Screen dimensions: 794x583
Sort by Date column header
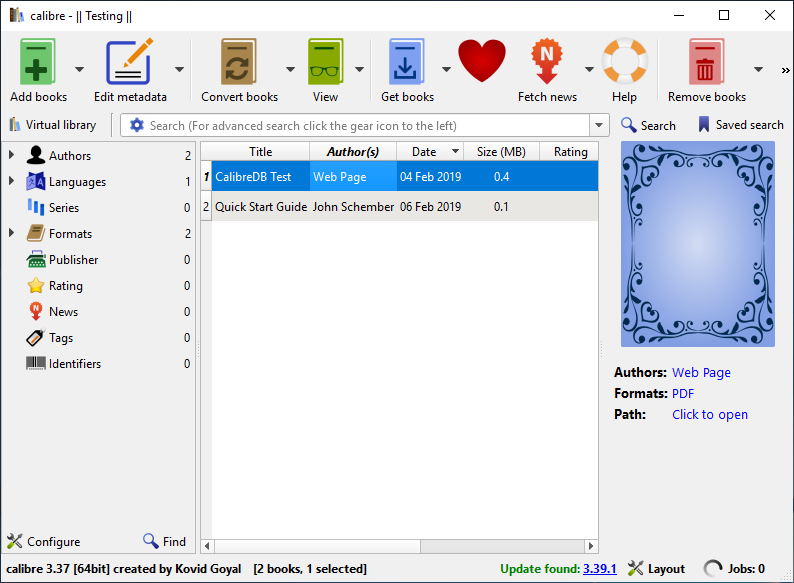coord(429,151)
